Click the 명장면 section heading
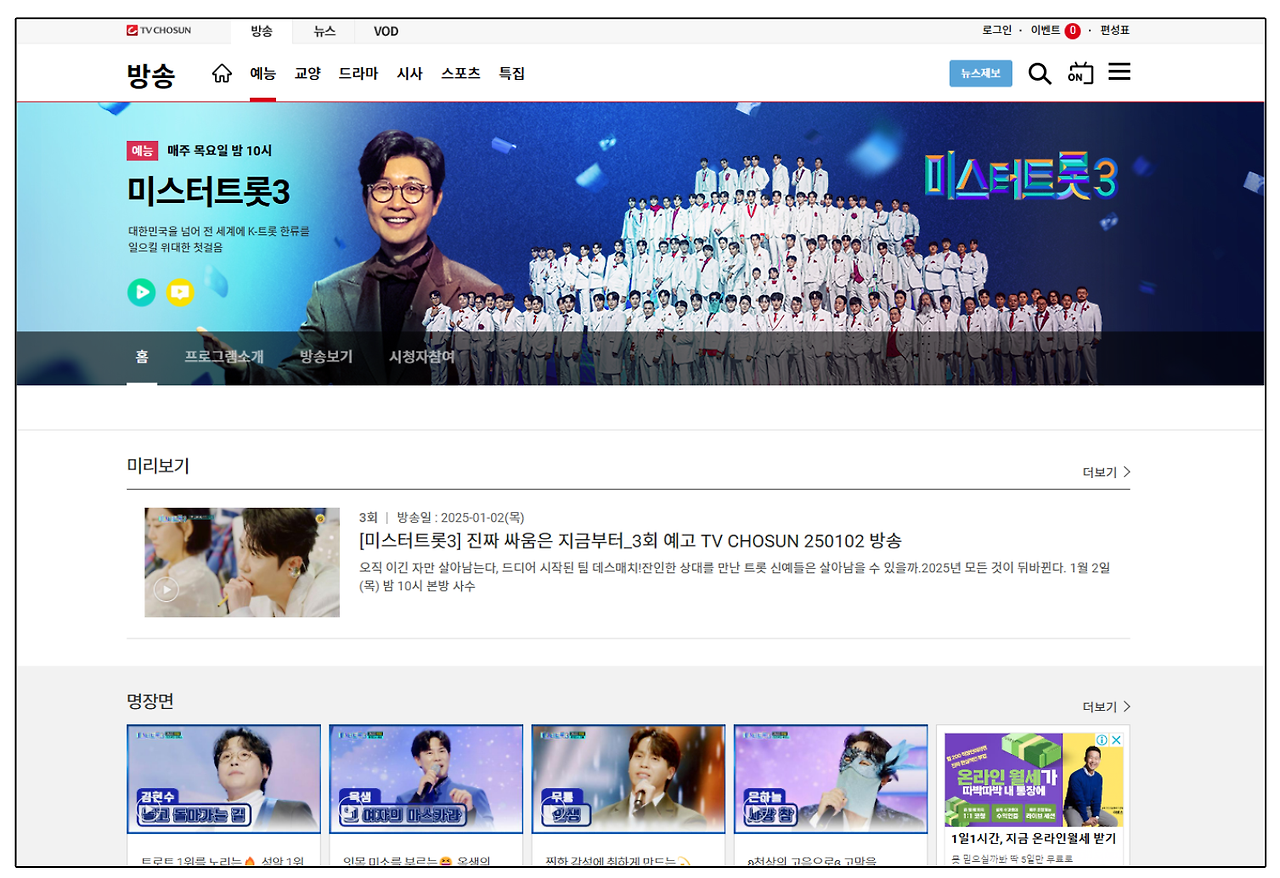Viewport: 1280px width, 878px height. click(x=150, y=701)
